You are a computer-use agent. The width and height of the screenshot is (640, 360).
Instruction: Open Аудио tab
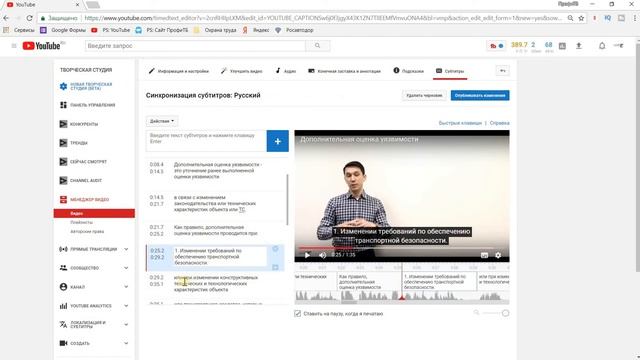click(x=286, y=71)
